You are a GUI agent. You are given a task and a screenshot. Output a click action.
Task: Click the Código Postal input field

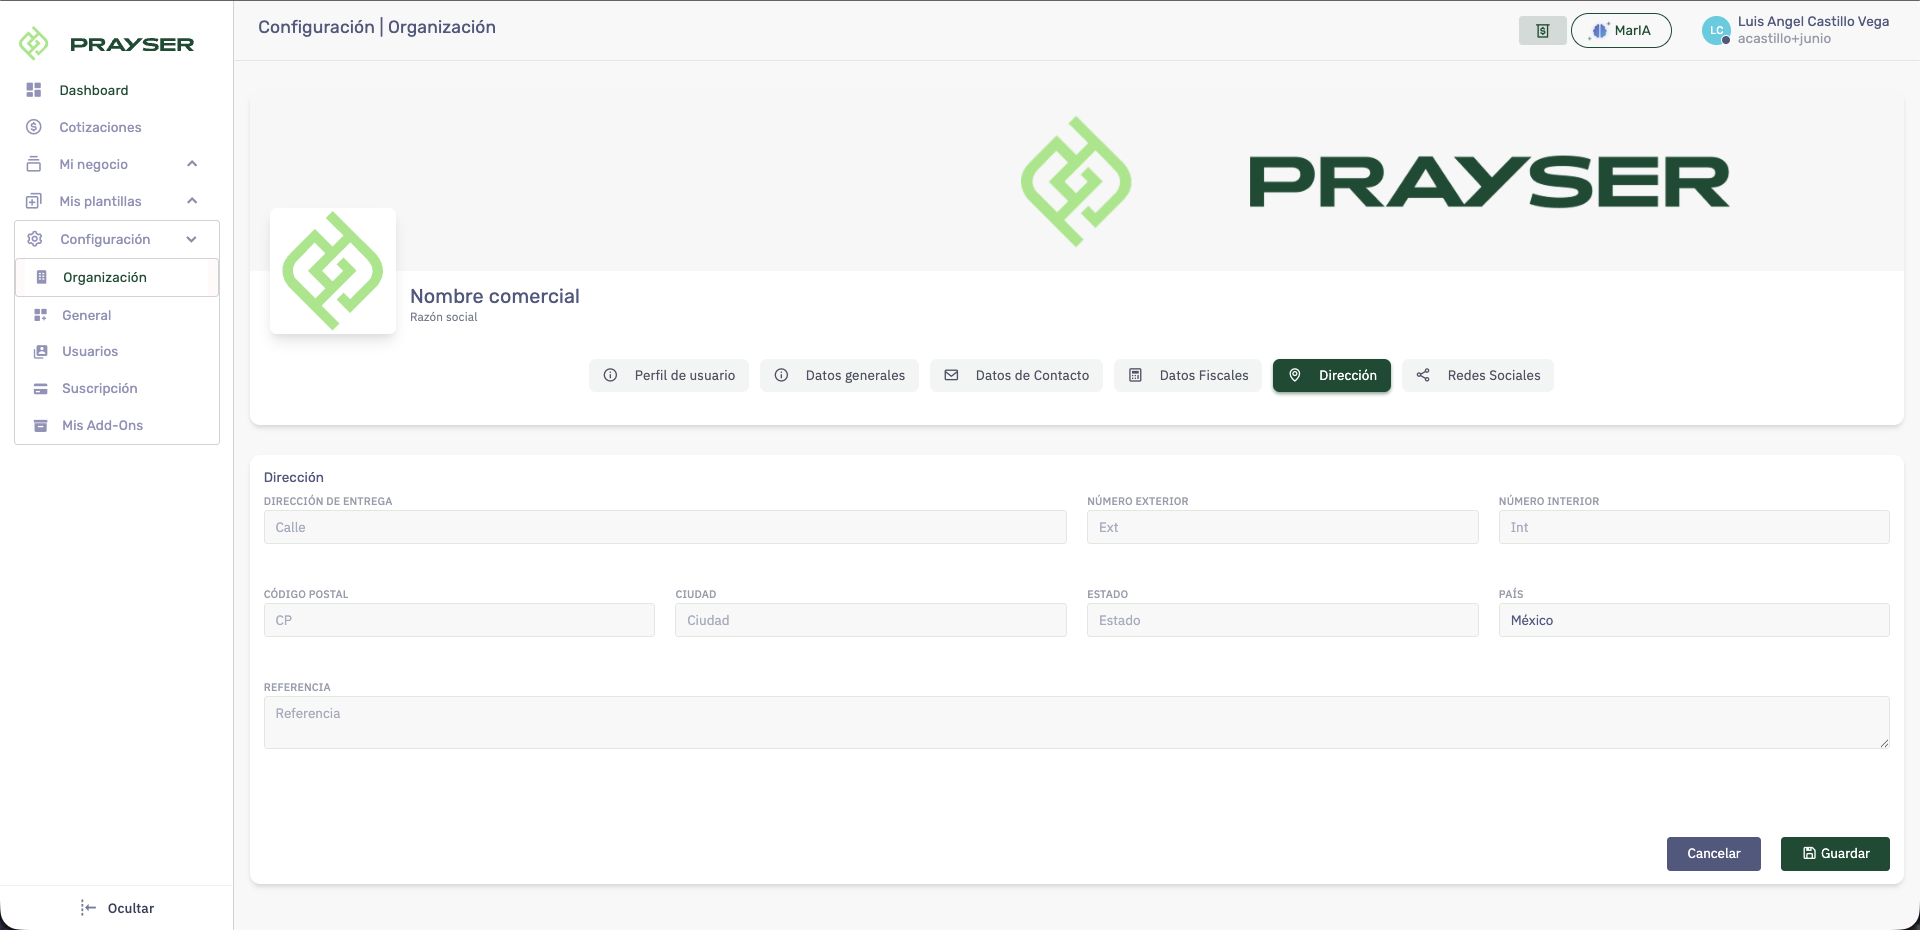[459, 620]
